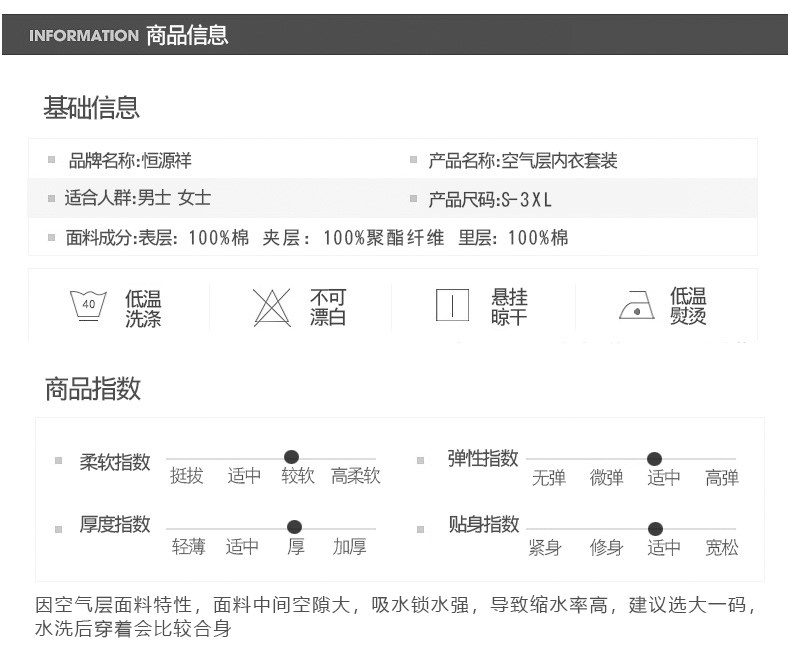Viewport: 790px width, 647px height.
Task: Click the 贴身指数 slider dot
Action: [655, 529]
